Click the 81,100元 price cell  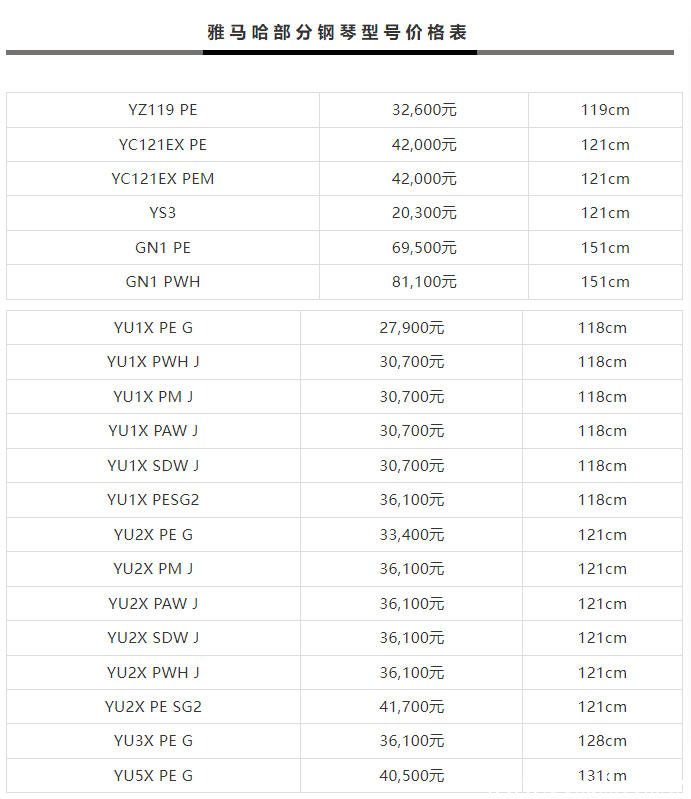tap(424, 282)
